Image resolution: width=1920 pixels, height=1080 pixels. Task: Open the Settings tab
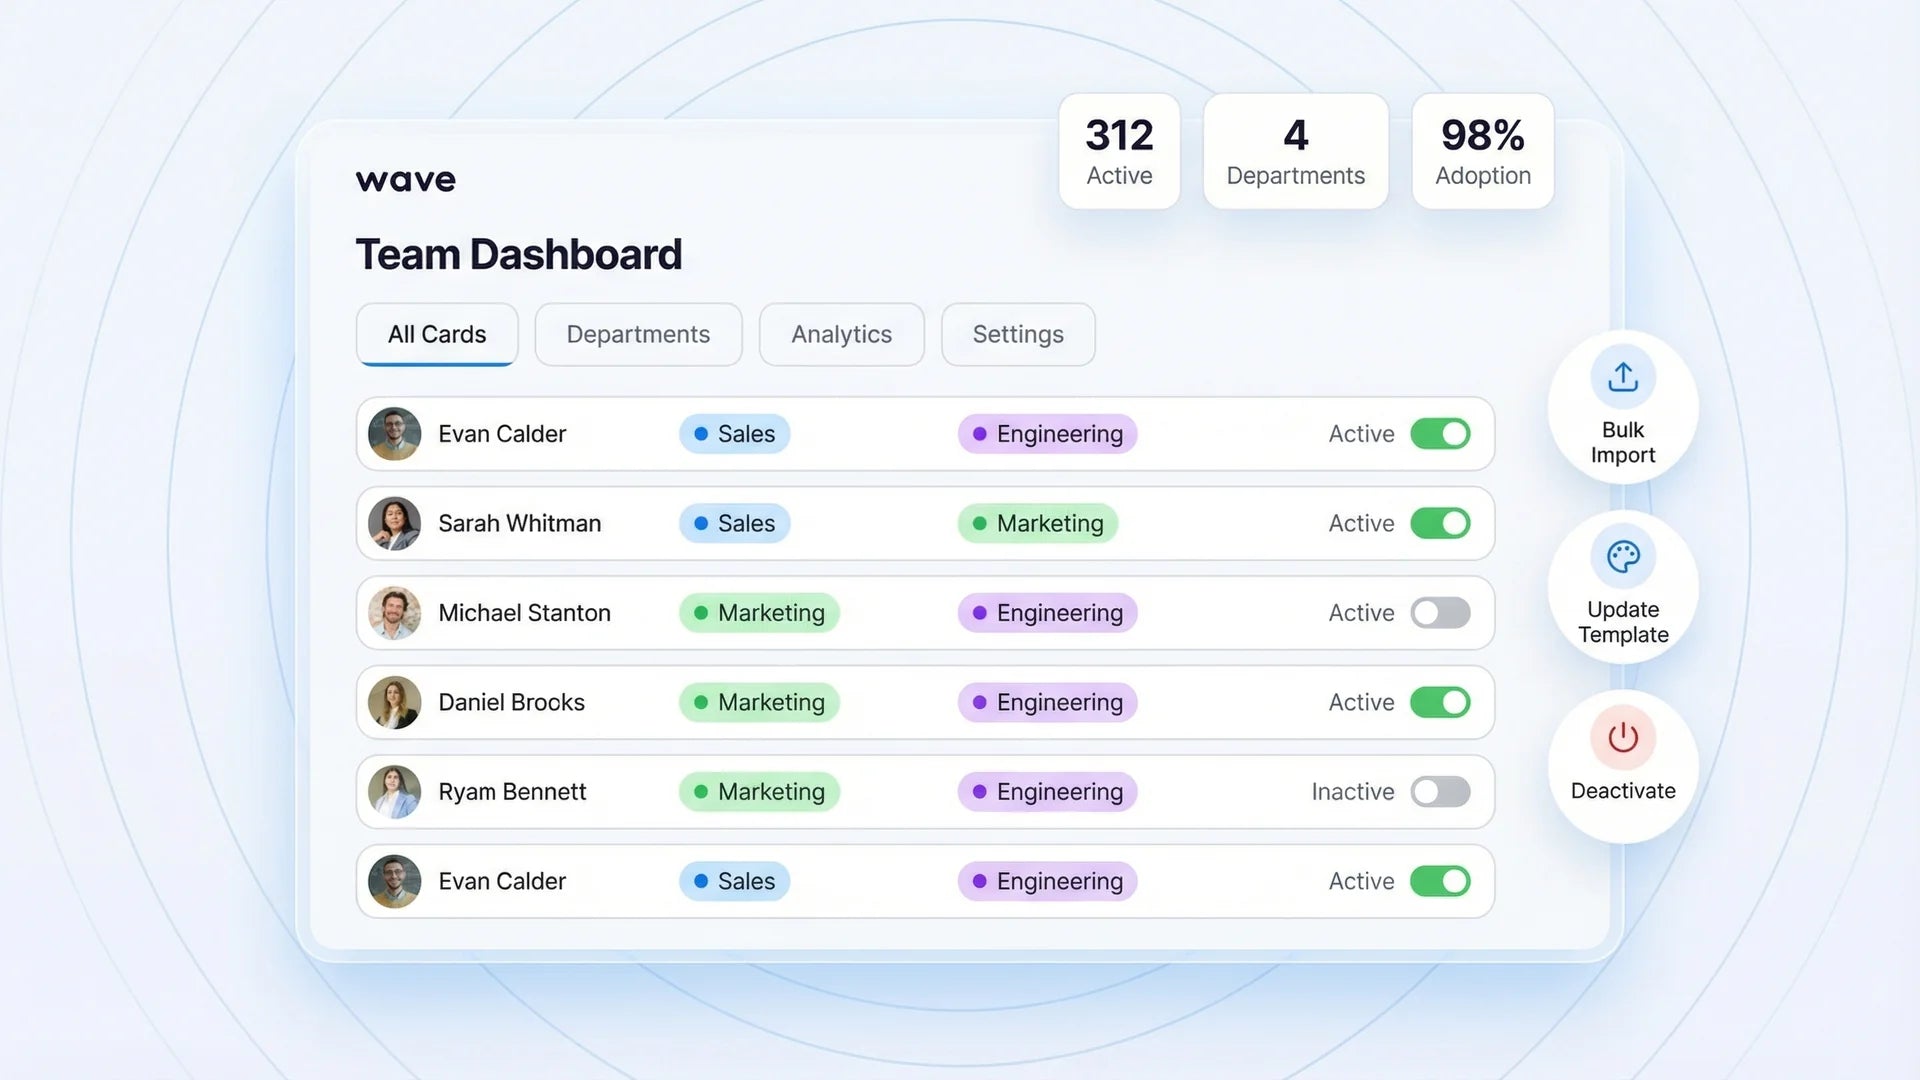[1018, 334]
